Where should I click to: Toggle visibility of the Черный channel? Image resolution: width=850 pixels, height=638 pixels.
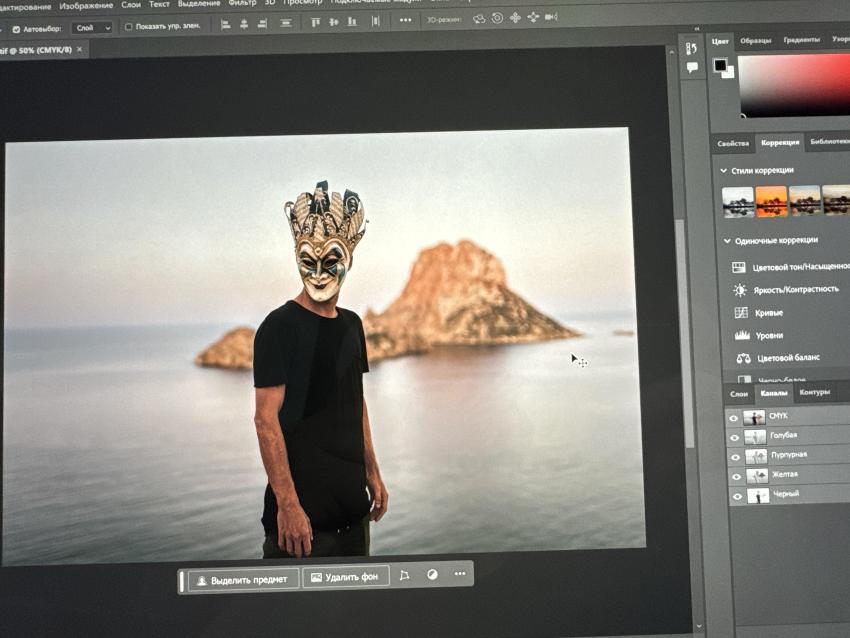737,496
